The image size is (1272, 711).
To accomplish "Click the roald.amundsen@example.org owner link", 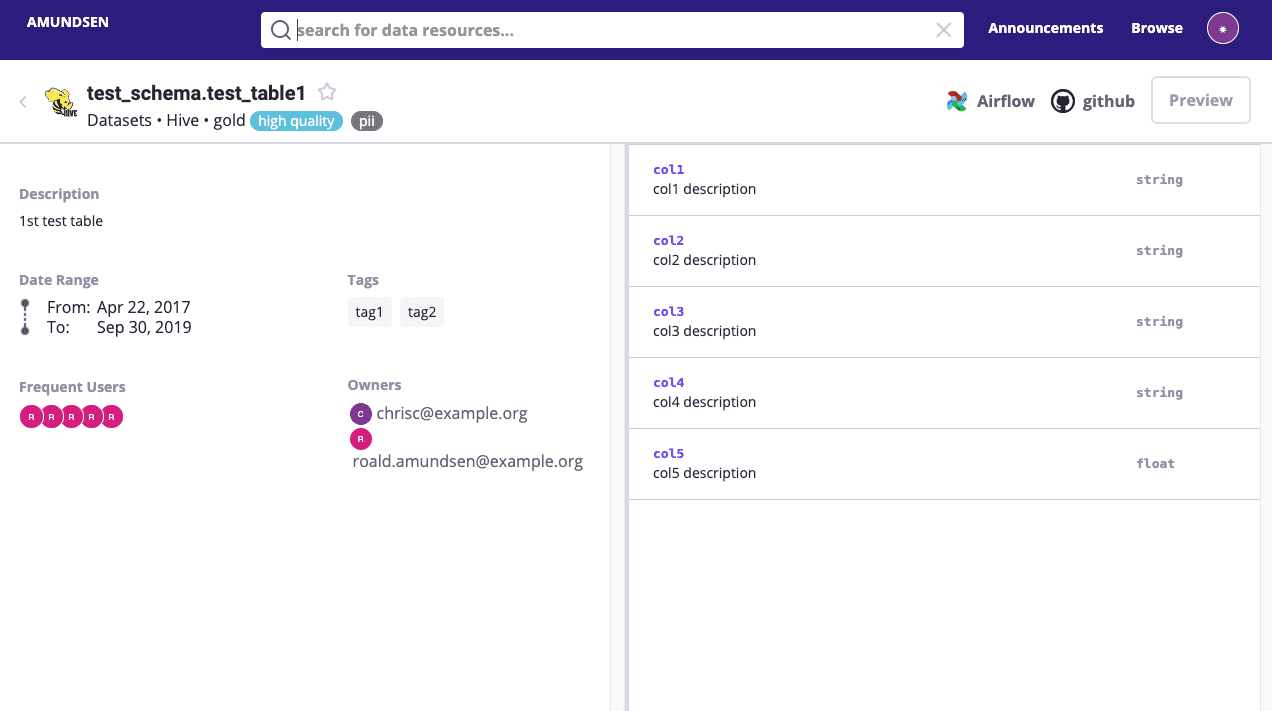I will [x=468, y=461].
